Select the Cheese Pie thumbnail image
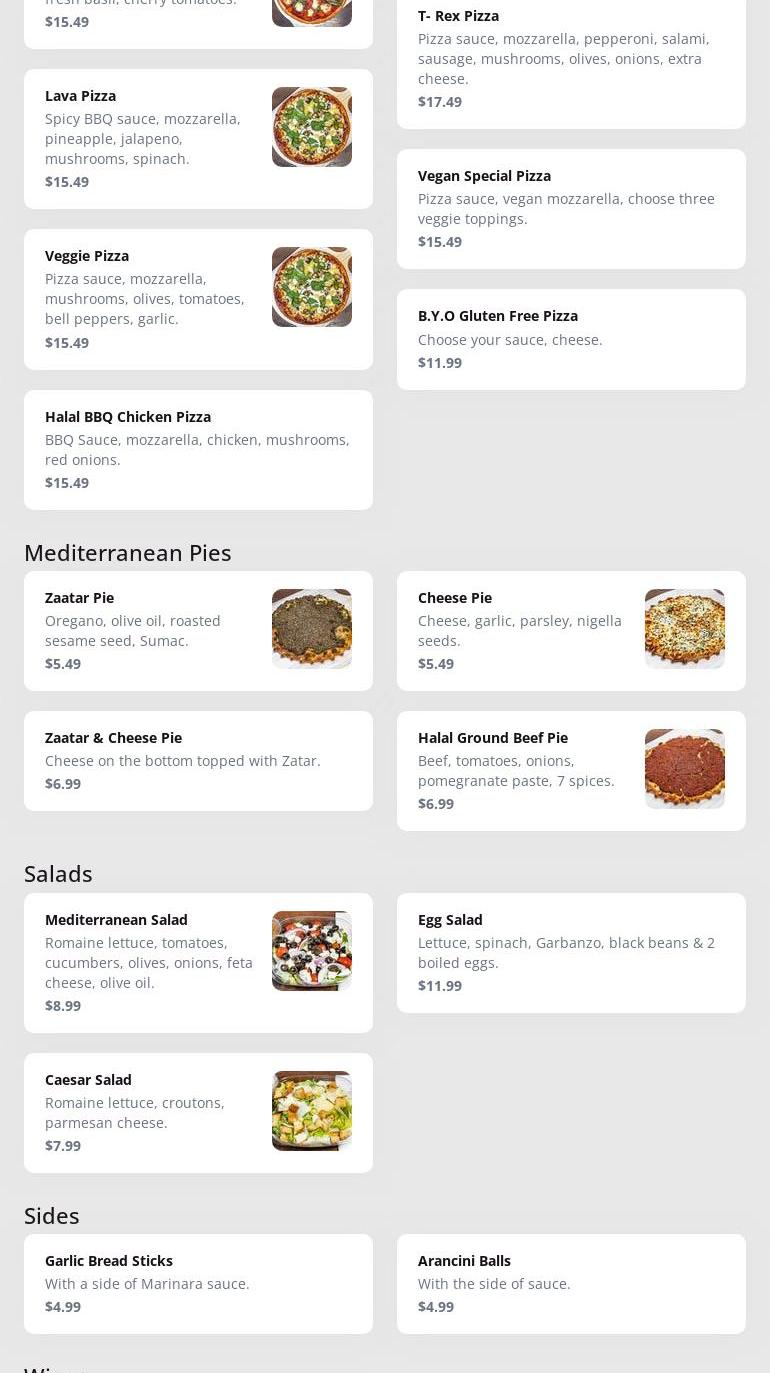 click(x=684, y=629)
